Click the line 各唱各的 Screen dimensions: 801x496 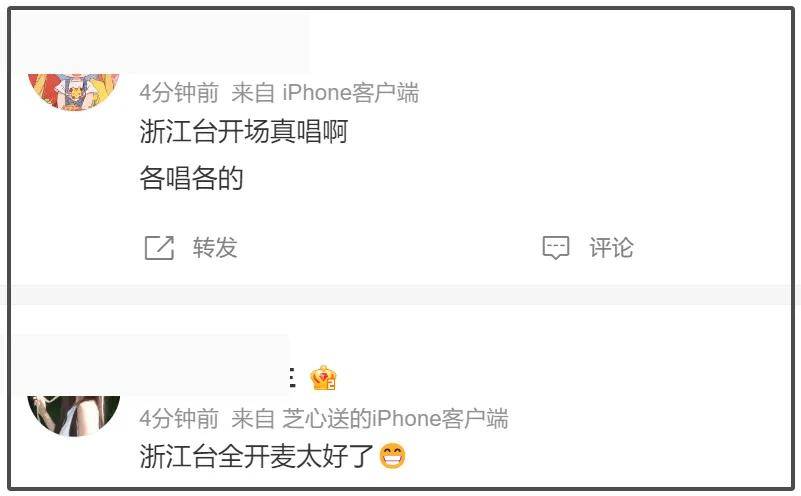191,178
